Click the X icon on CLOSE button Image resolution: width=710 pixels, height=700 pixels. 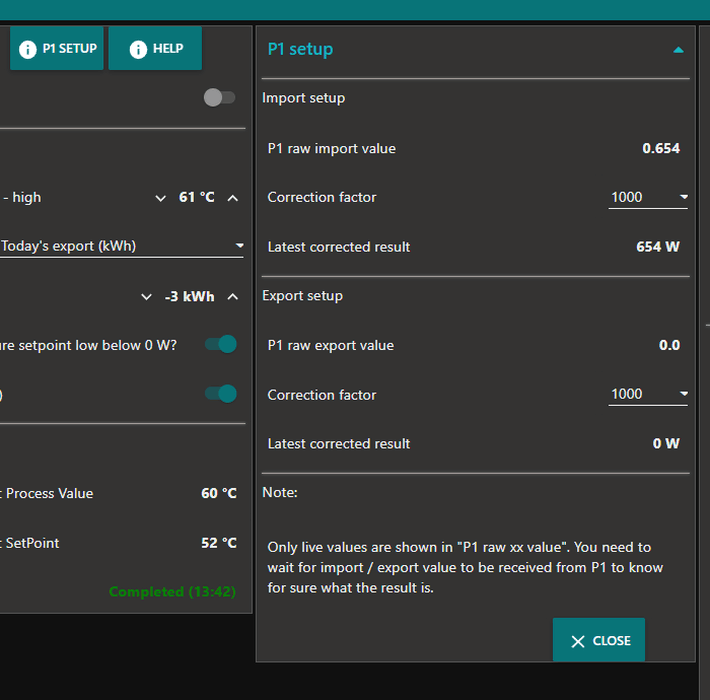[x=578, y=641]
